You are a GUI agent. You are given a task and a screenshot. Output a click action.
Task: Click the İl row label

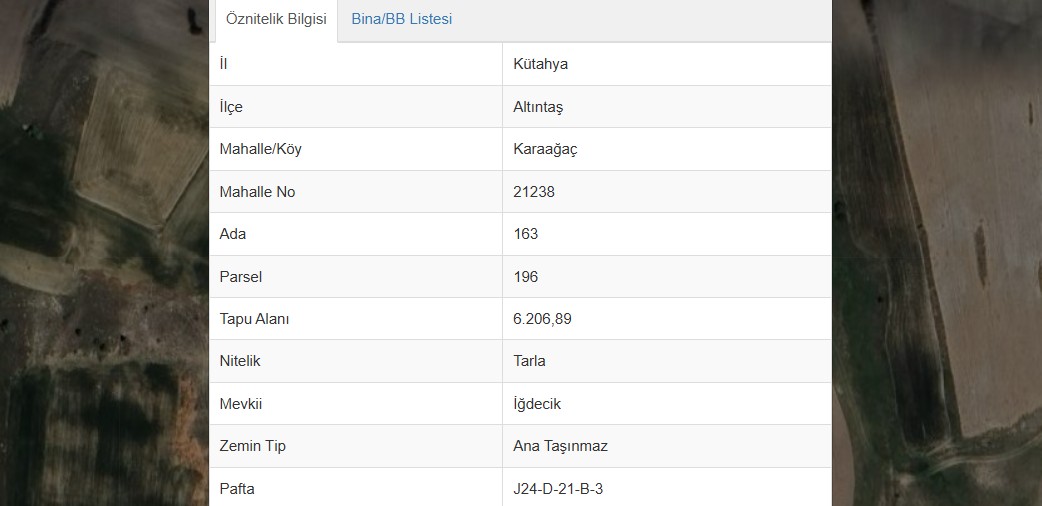[223, 64]
